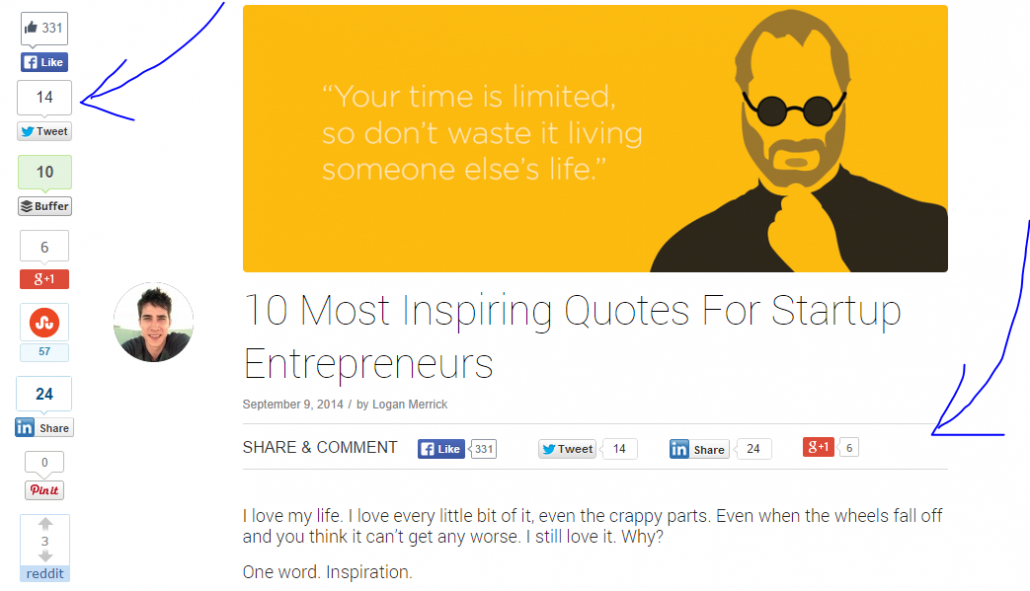
Task: Click the StumbleUpon icon
Action: 43,322
